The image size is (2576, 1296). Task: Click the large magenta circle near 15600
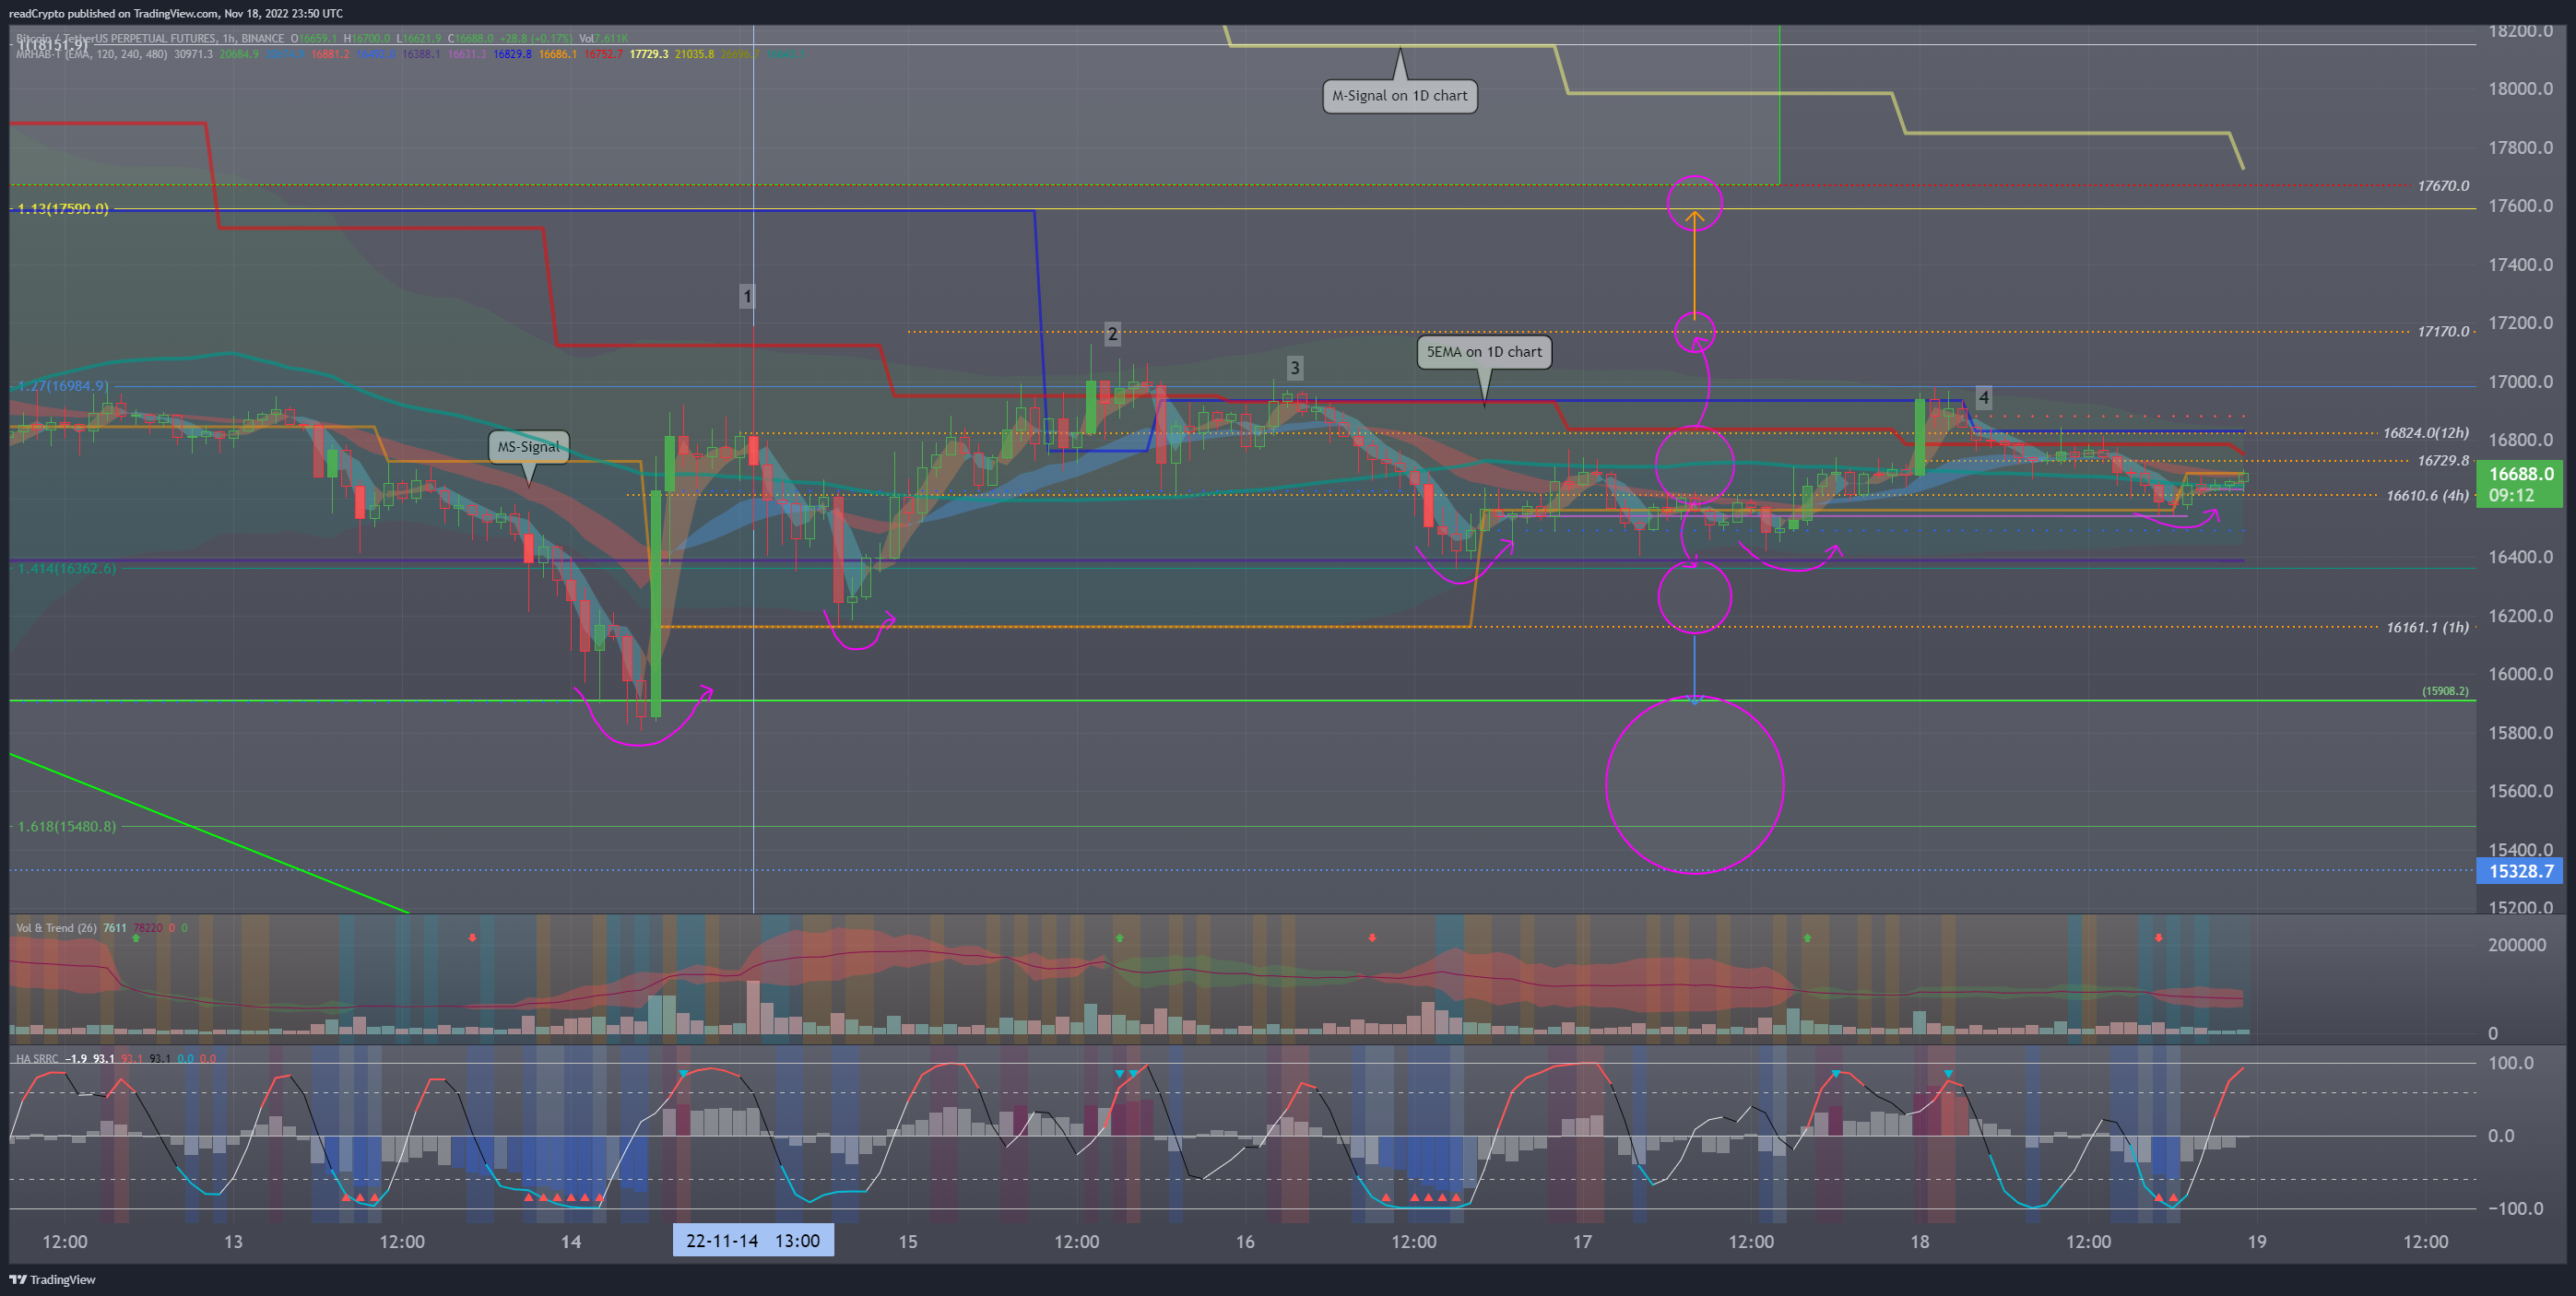coord(1694,785)
